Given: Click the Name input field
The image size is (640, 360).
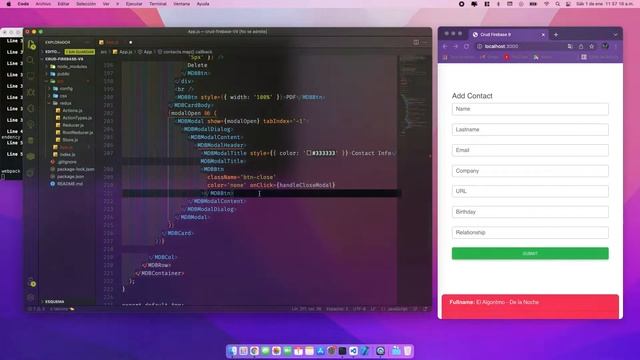Looking at the screenshot, I should (530, 109).
